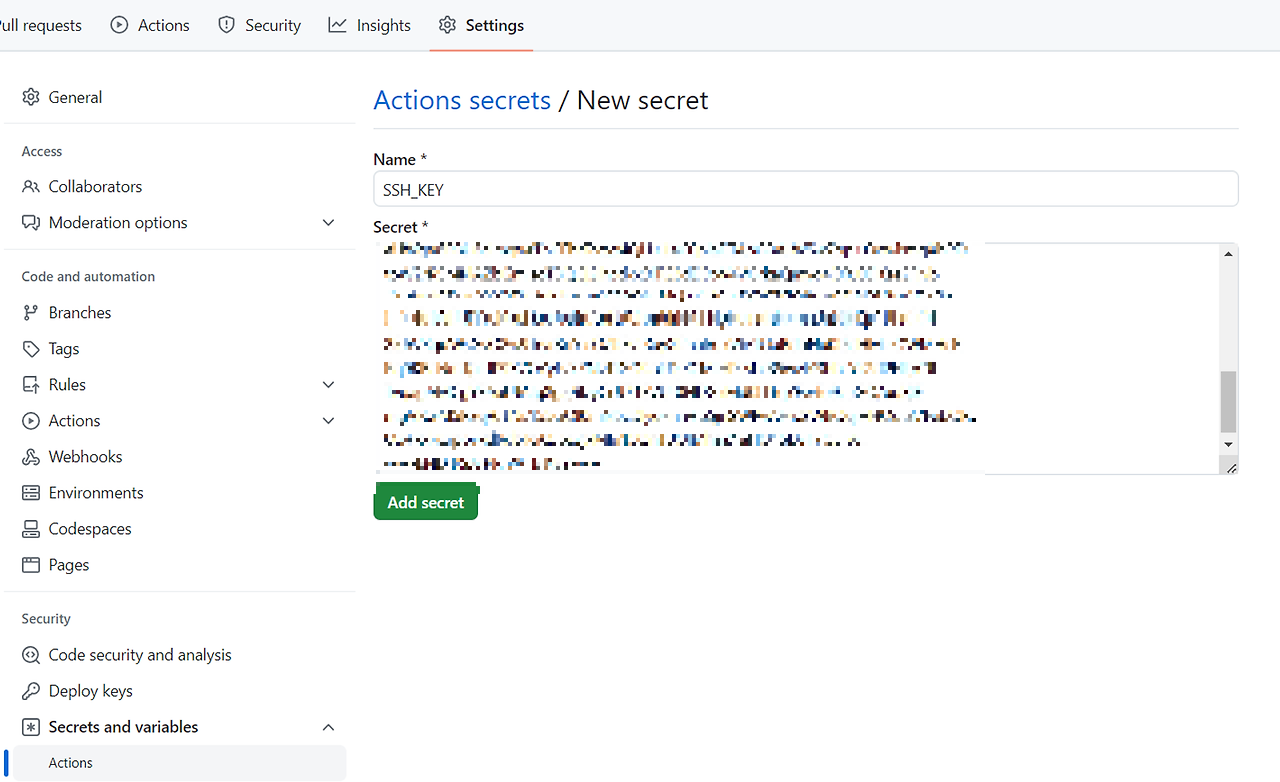
Task: Click the Deploy keys key icon
Action: pos(31,691)
